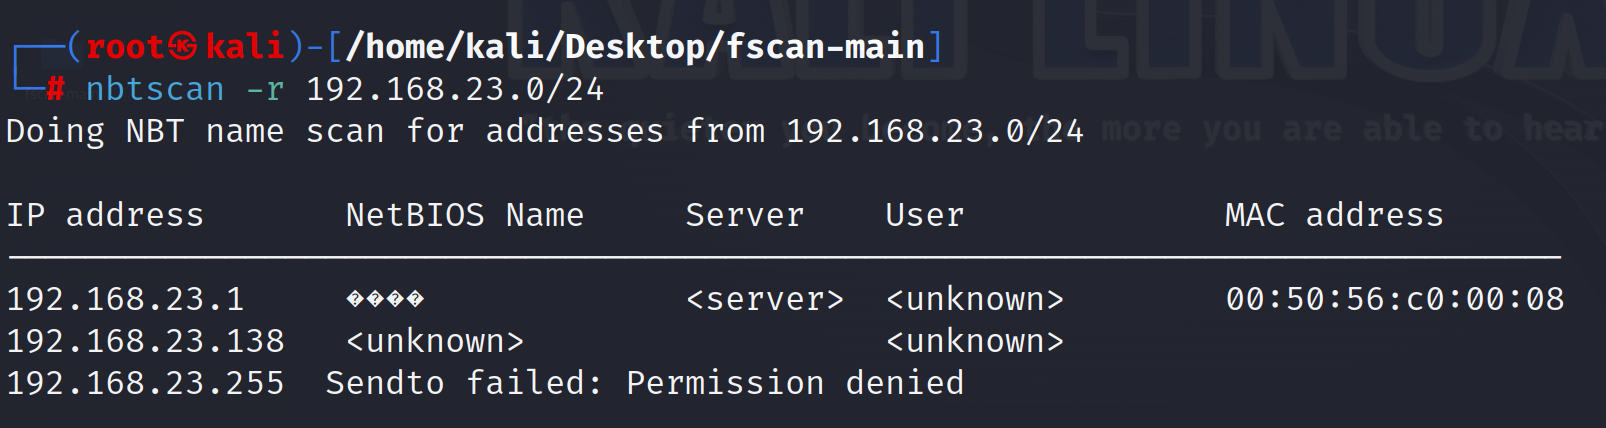
Task: Click the 192.168.23.138 IP entry
Action: coord(145,341)
